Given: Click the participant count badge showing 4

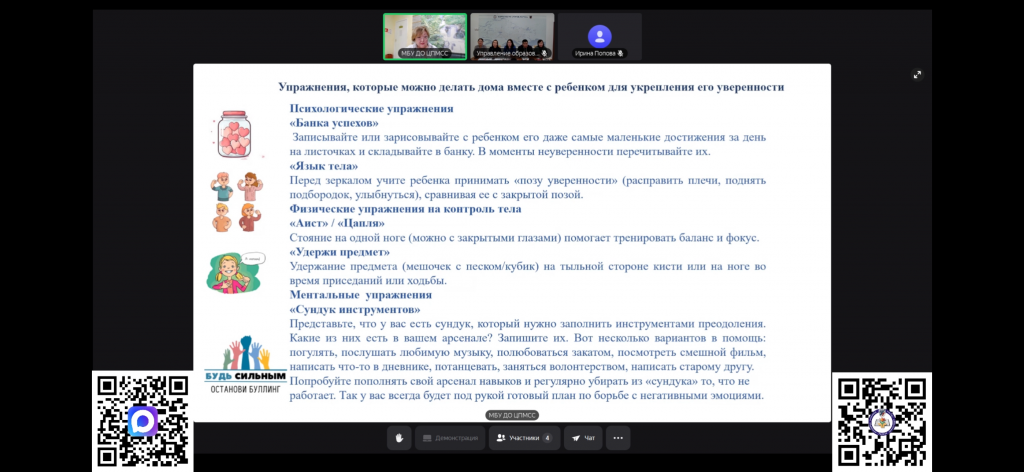Looking at the screenshot, I should click(546, 438).
